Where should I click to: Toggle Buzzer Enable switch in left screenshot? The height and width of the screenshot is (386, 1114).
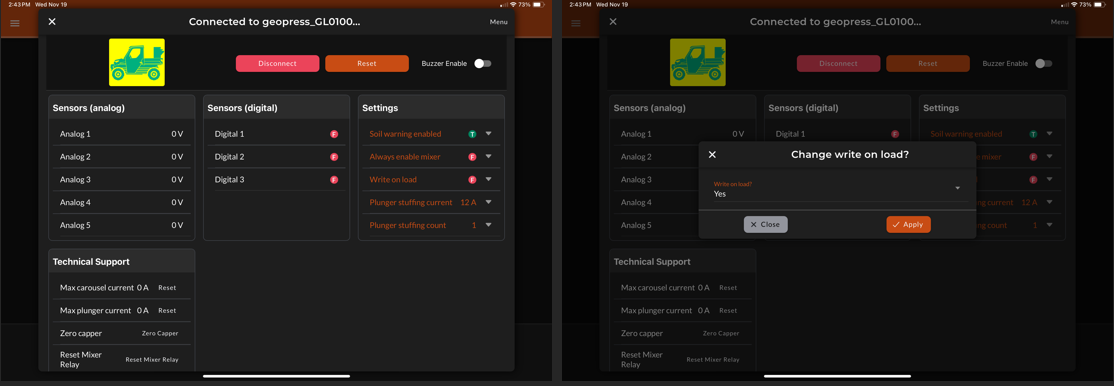(483, 63)
